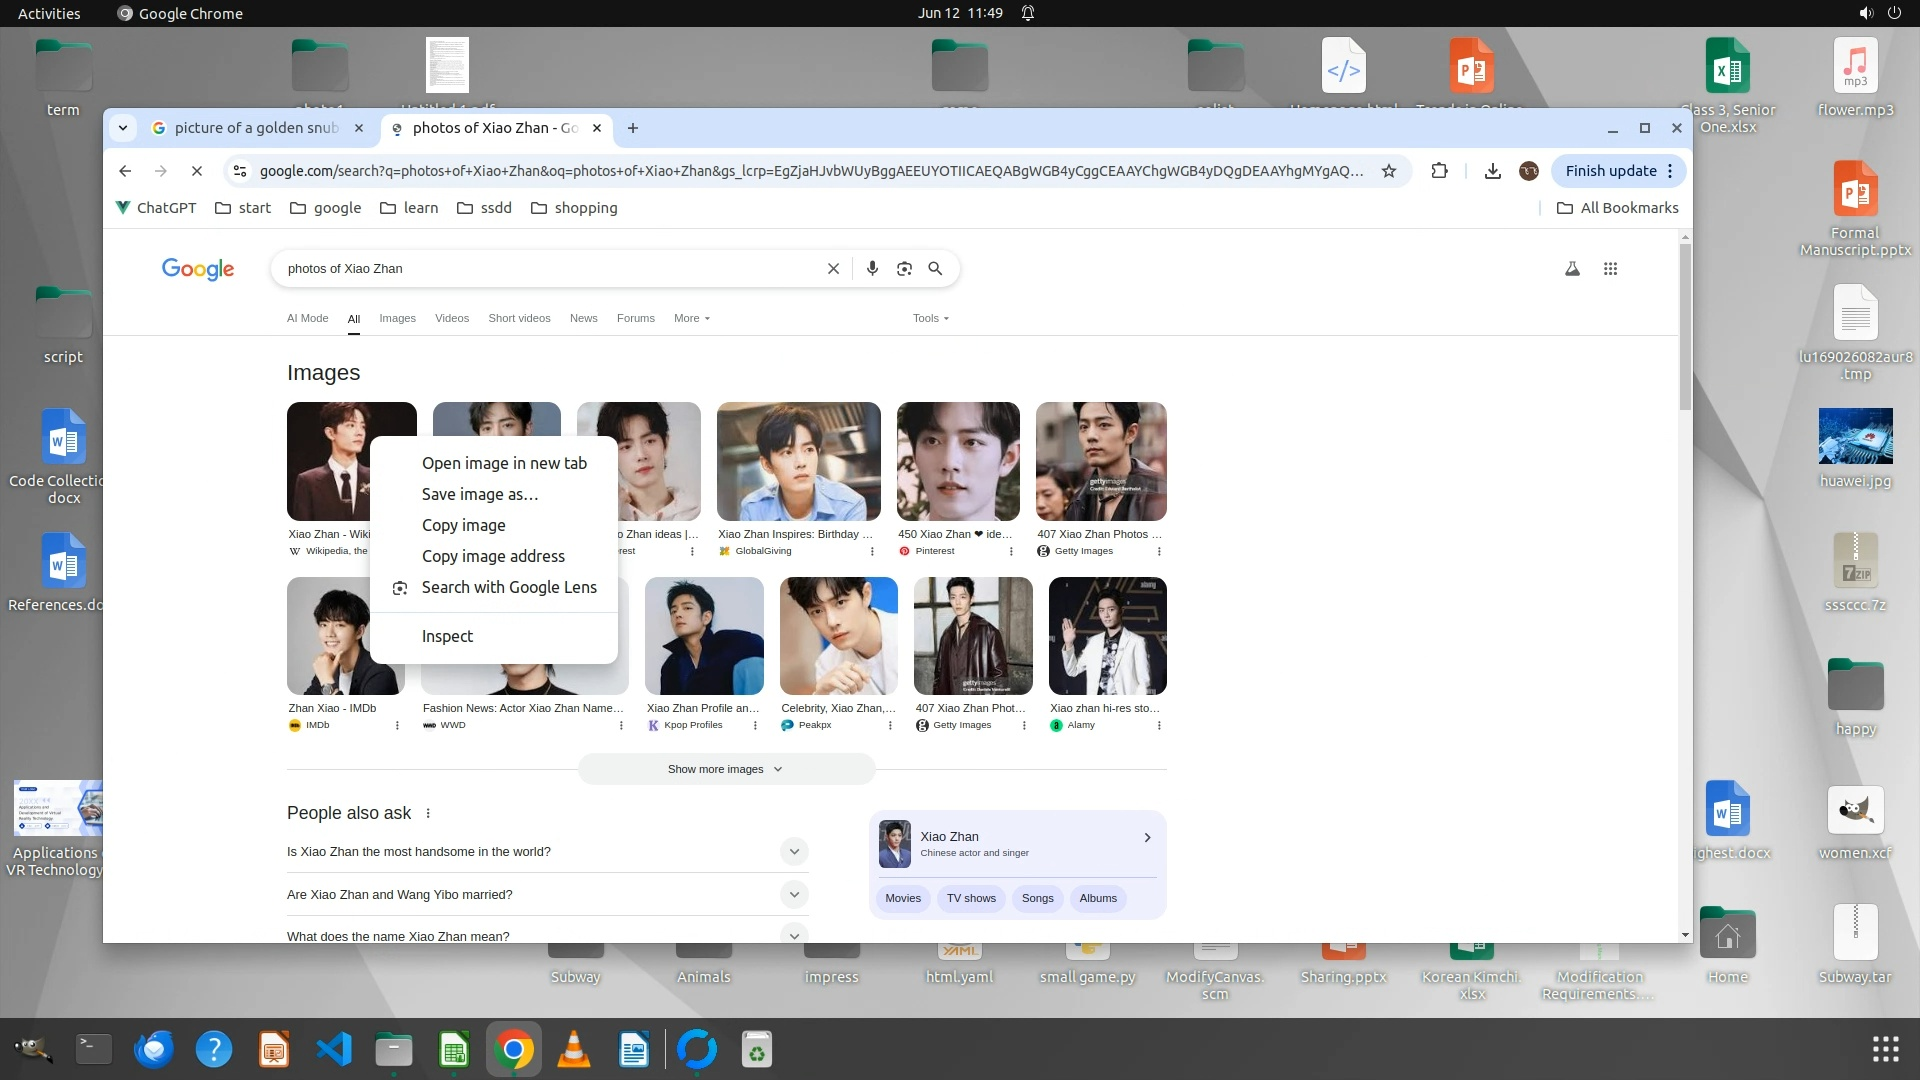Open the Chrome downloads icon
Screen dimensions: 1920x1080
(1492, 171)
